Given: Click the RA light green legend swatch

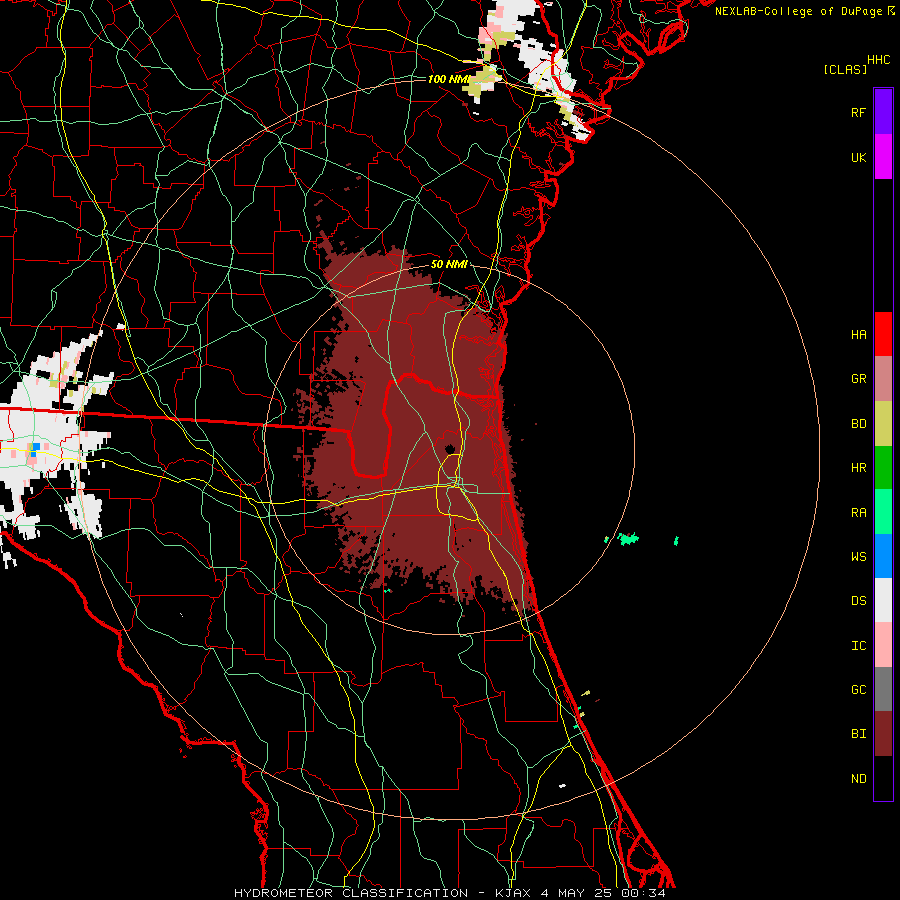Looking at the screenshot, I should click(x=883, y=512).
